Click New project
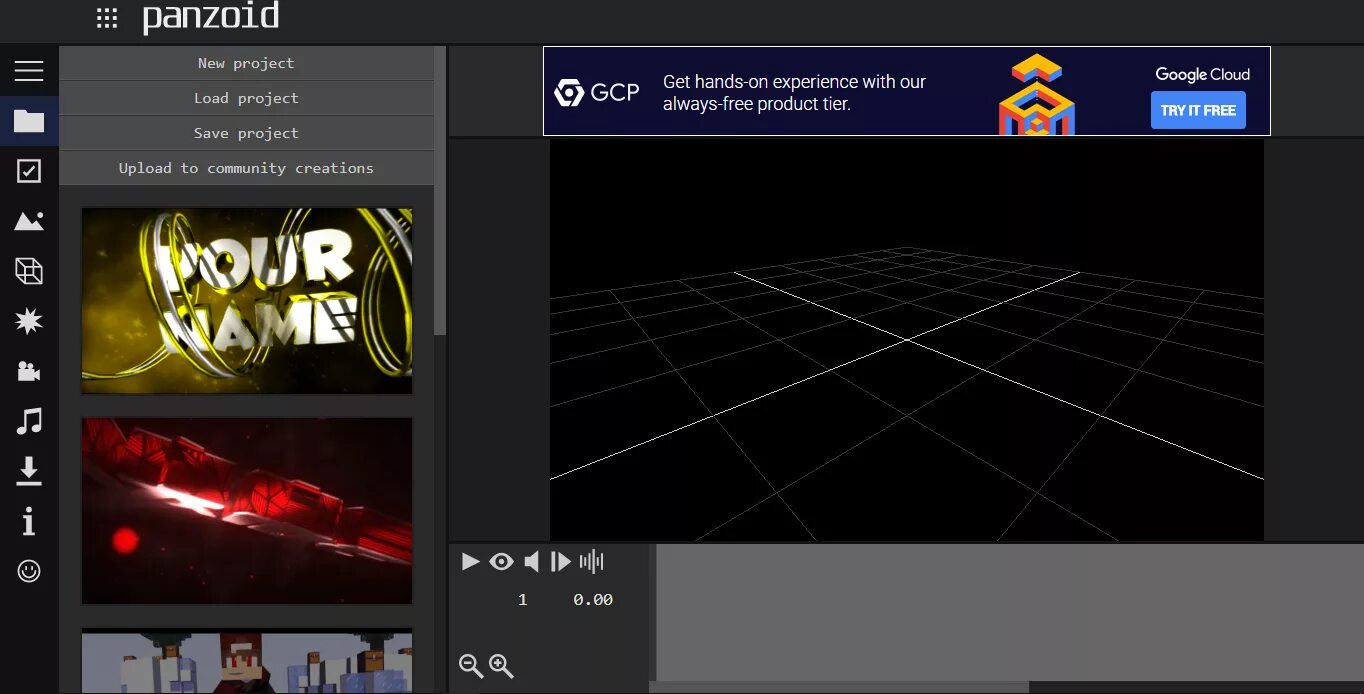The height and width of the screenshot is (694, 1364). click(246, 63)
